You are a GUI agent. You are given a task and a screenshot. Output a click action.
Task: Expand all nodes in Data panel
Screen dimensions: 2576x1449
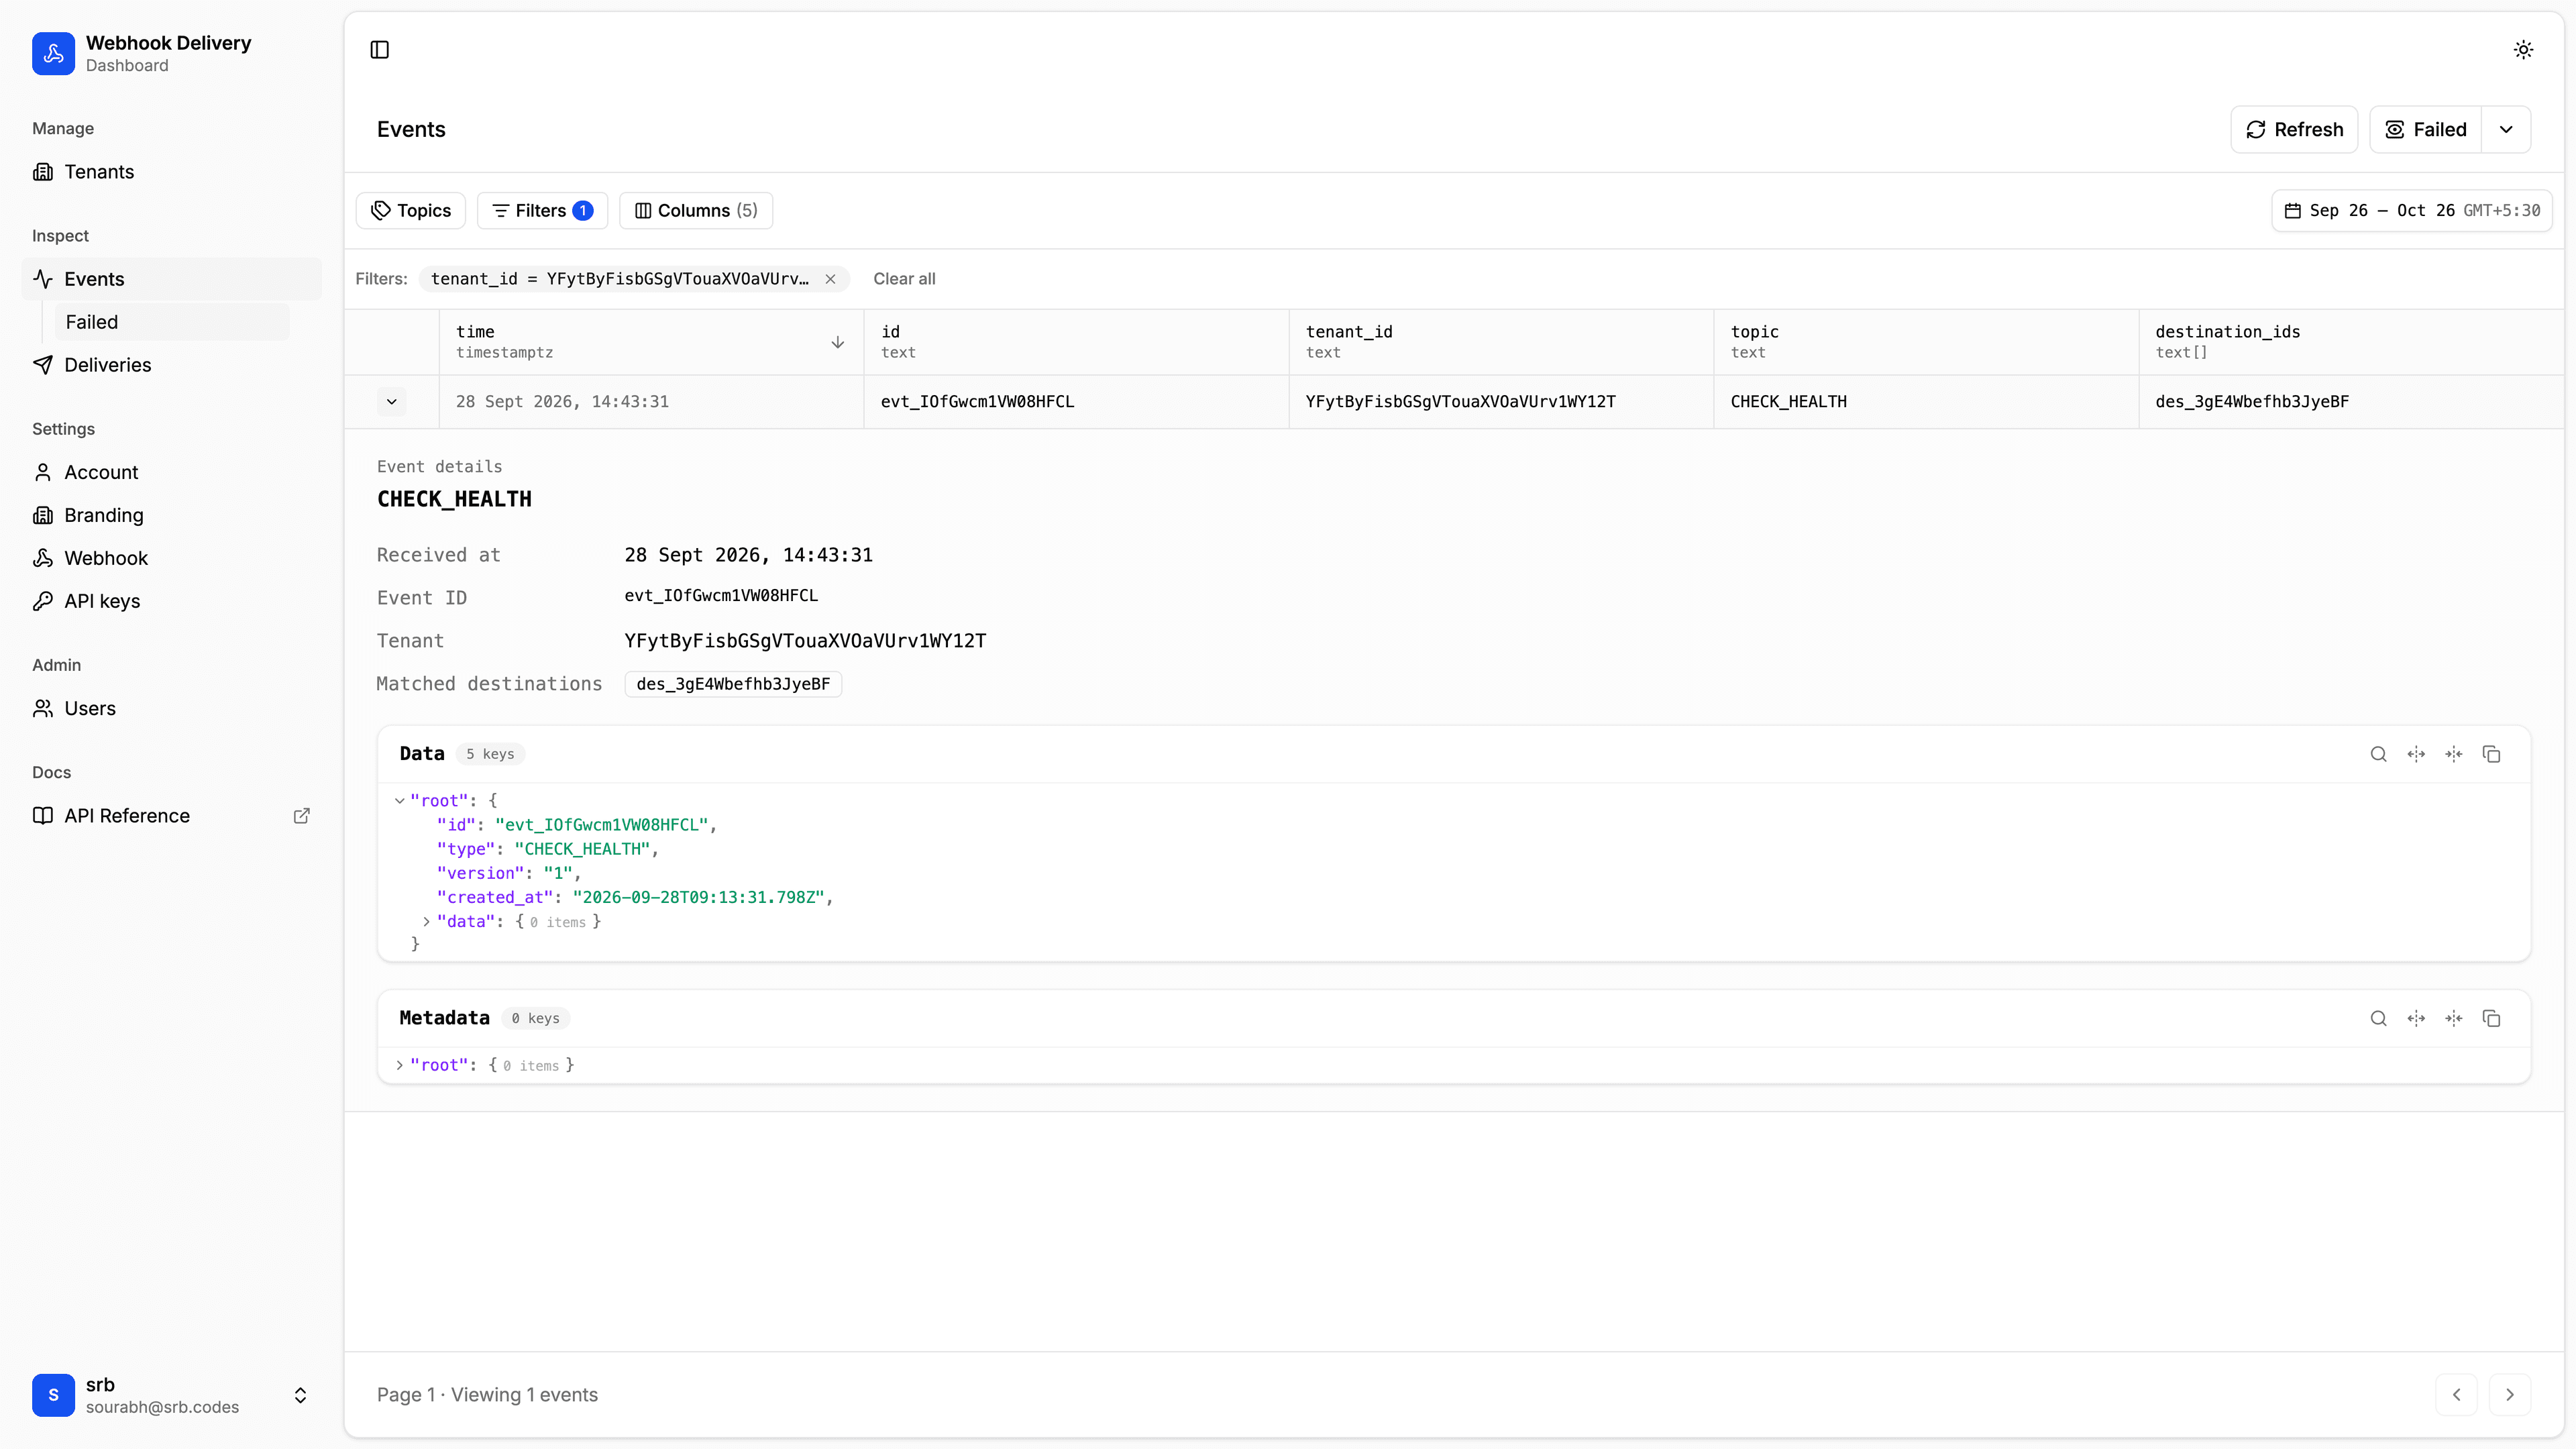[x=2416, y=754]
